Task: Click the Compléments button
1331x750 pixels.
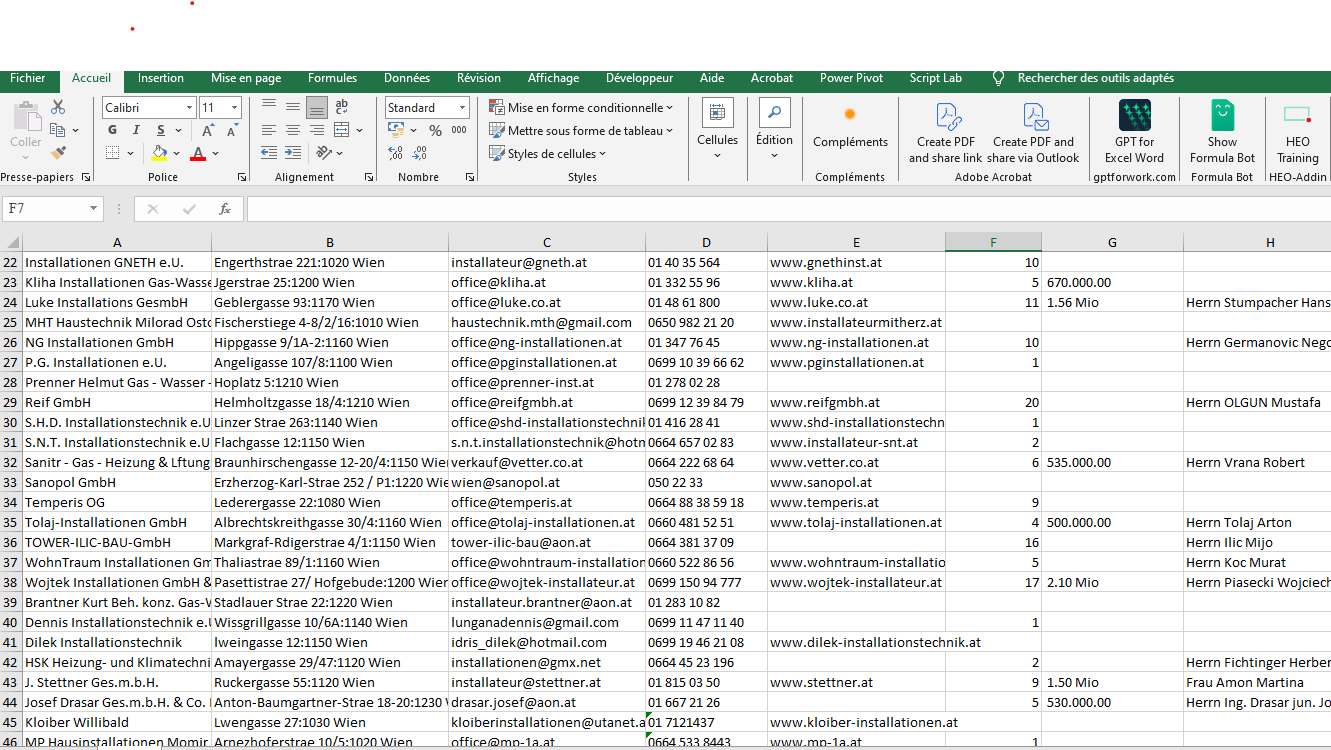Action: click(850, 127)
